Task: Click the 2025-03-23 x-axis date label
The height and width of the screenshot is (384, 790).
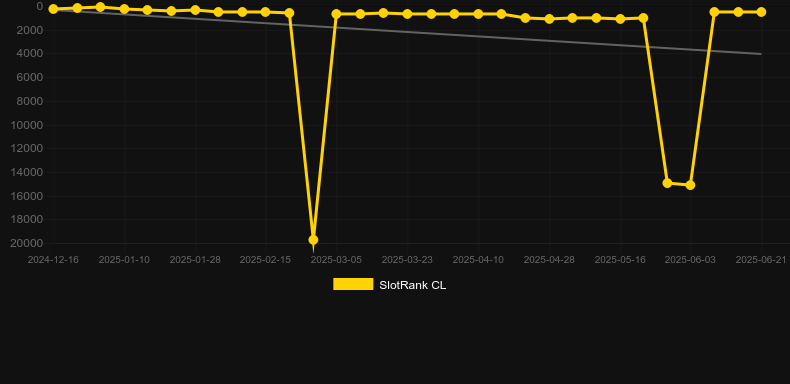Action: (407, 260)
